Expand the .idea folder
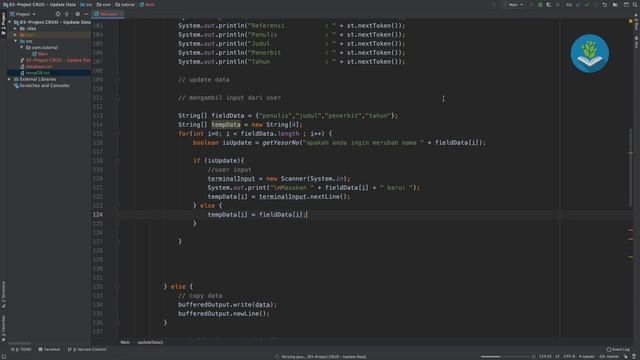 pyautogui.click(x=16, y=29)
